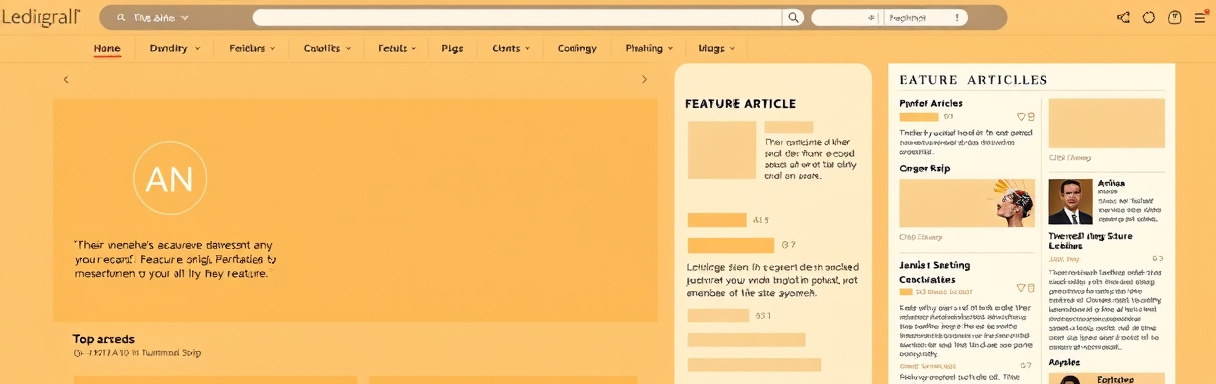
Task: Go to the previous carousel slide
Action: point(66,79)
